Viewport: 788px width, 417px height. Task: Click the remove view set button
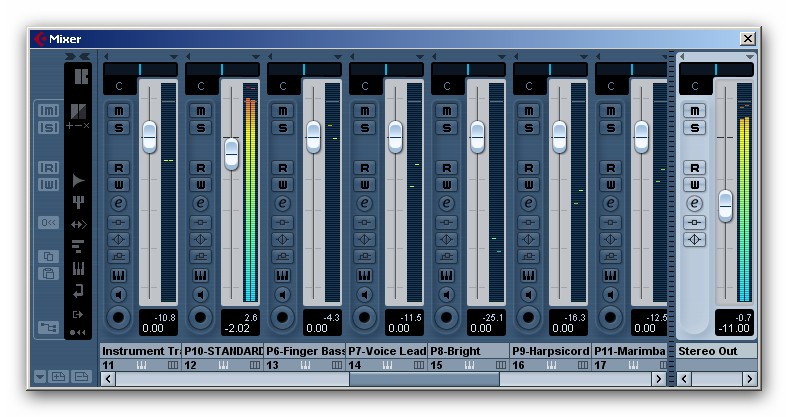(81, 376)
